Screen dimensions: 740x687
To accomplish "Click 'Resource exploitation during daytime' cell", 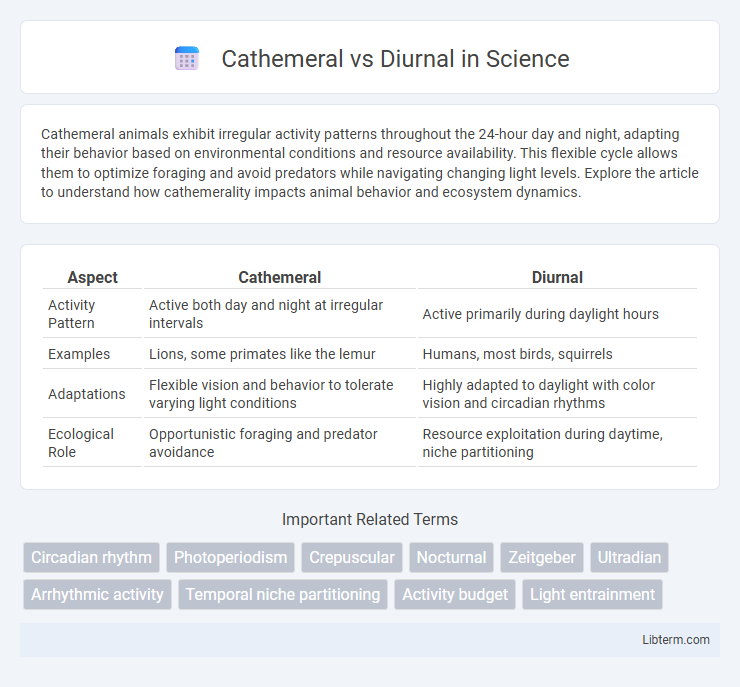I will [557, 443].
